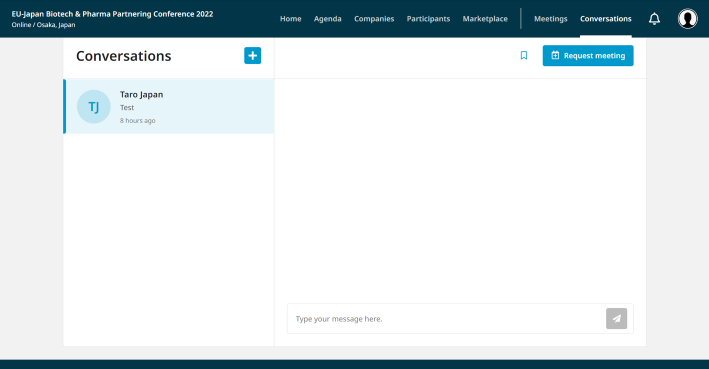The image size is (709, 369).
Task: Click the TJ avatar circle
Action: coord(94,107)
